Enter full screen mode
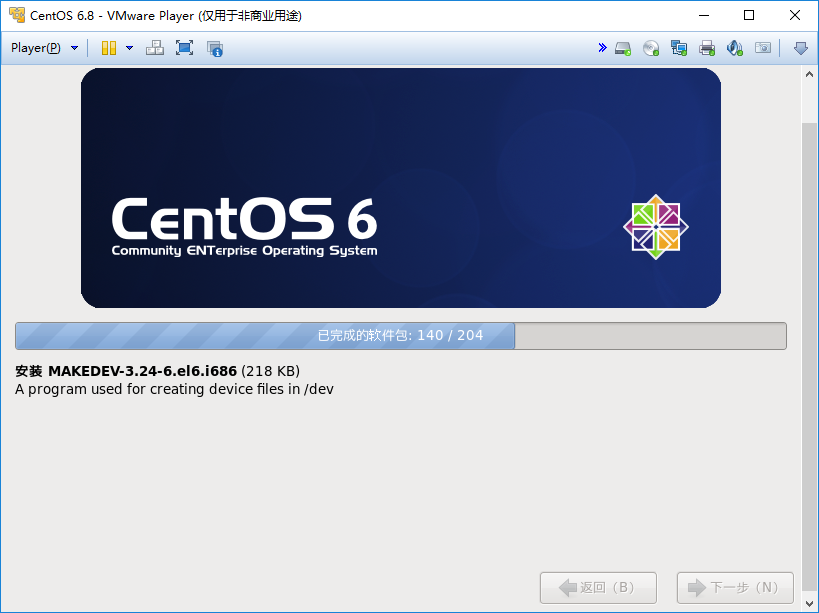 pyautogui.click(x=184, y=48)
